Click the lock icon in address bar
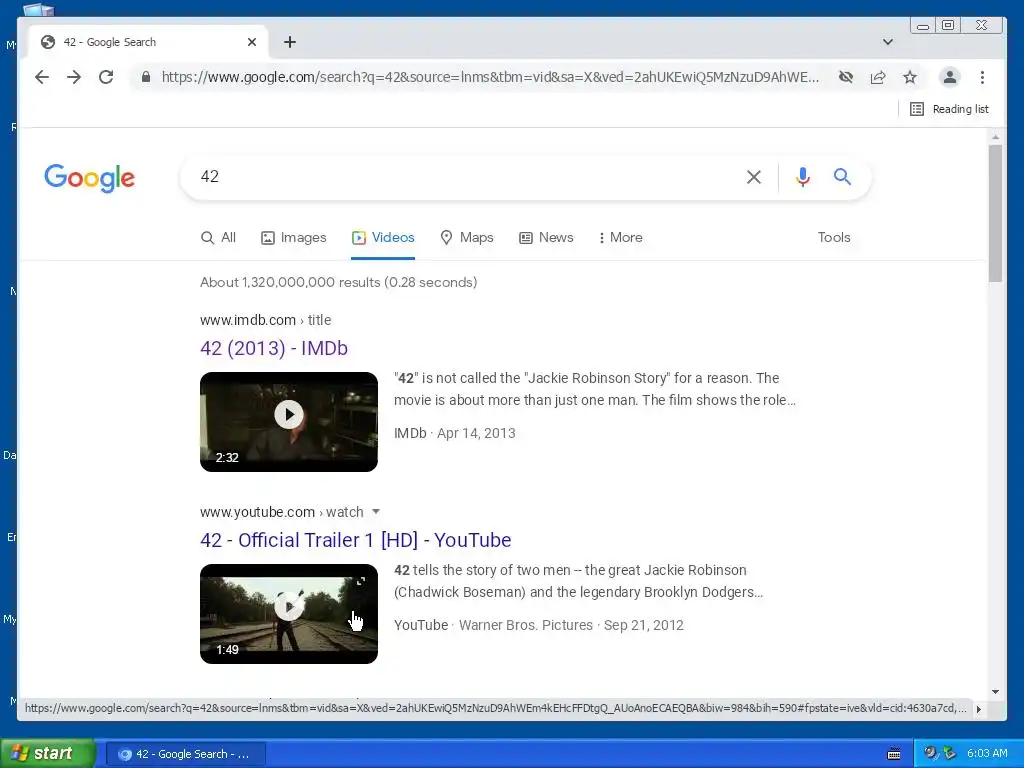The height and width of the screenshot is (768, 1024). click(x=146, y=77)
